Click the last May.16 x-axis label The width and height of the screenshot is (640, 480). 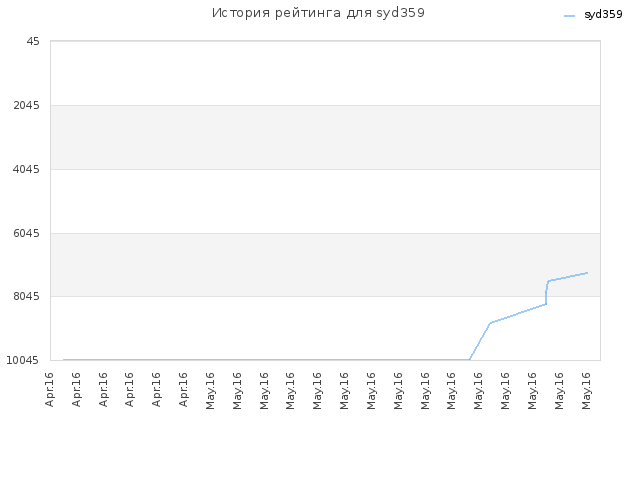click(586, 391)
